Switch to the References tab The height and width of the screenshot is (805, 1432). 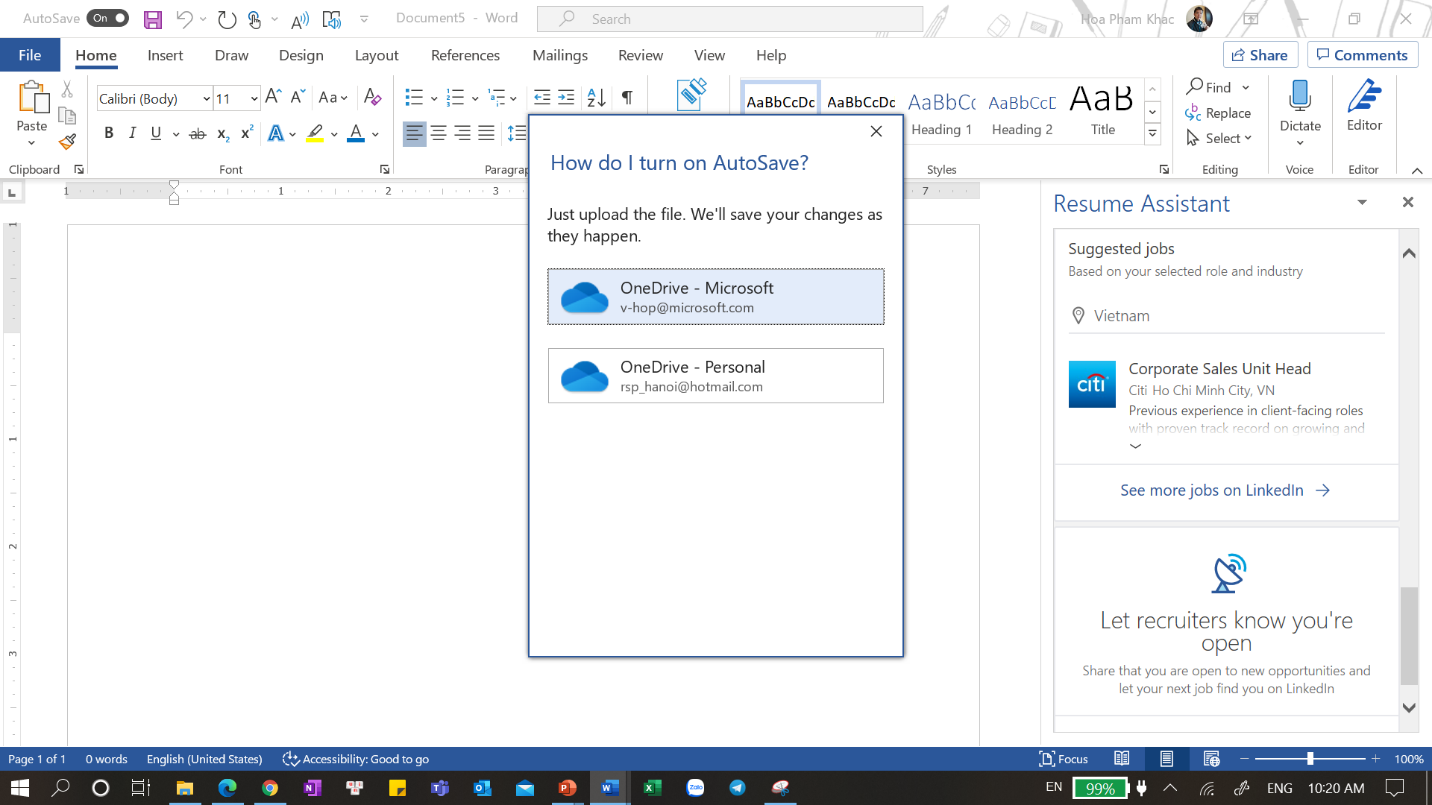[x=465, y=55]
